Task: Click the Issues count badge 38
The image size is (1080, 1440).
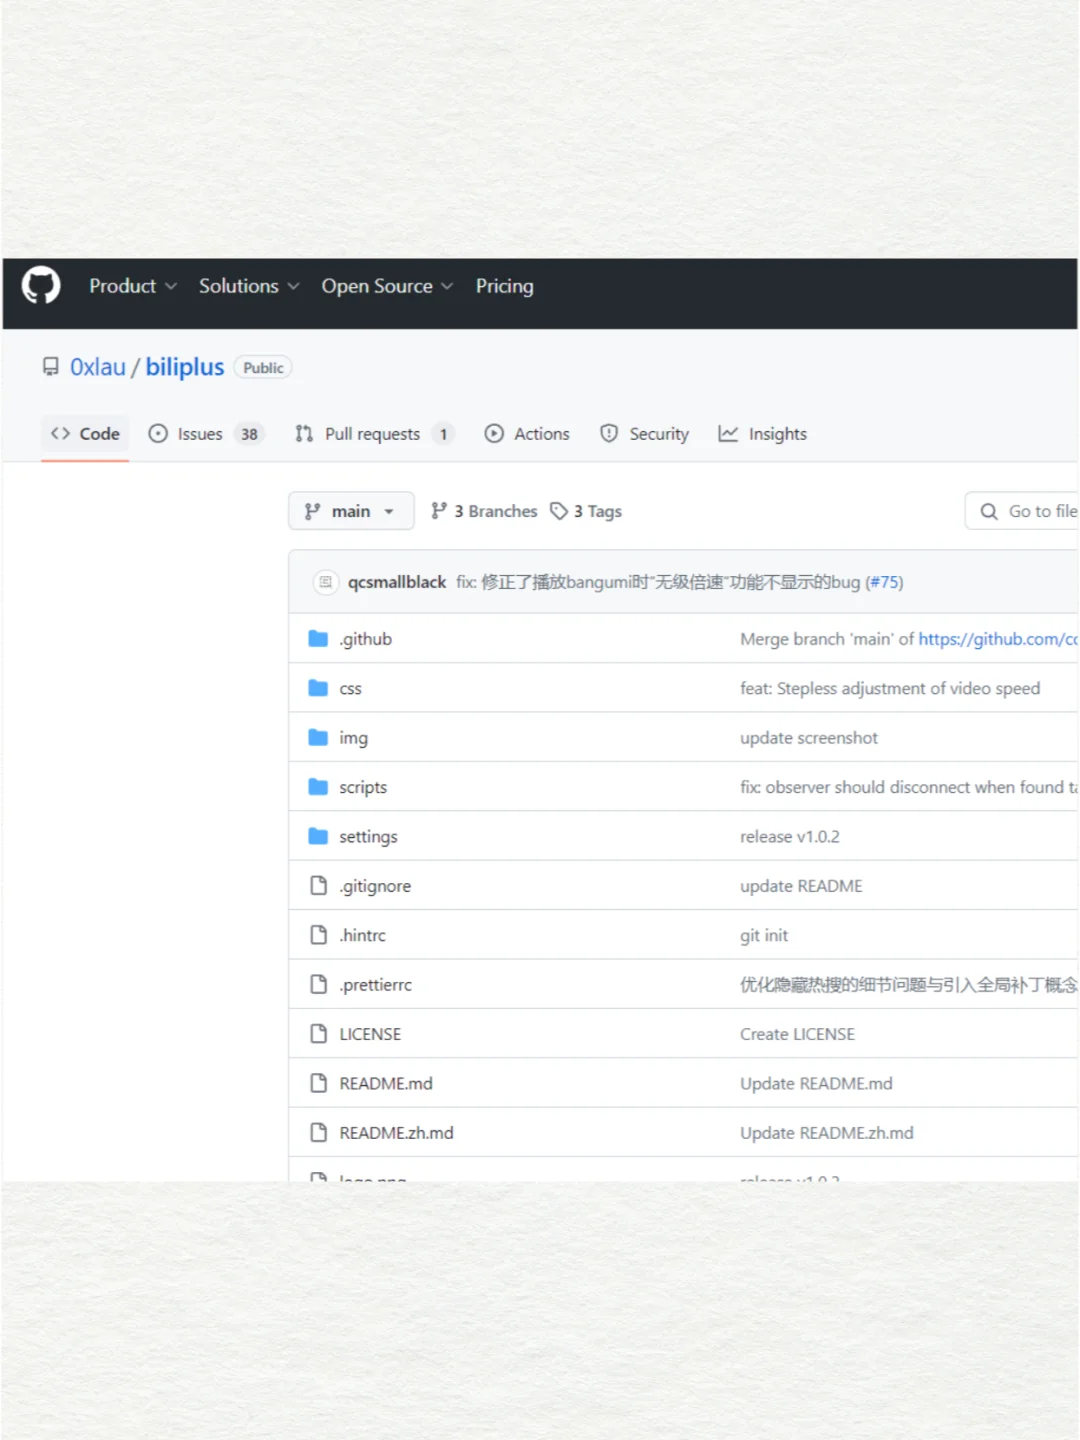Action: pos(249,434)
